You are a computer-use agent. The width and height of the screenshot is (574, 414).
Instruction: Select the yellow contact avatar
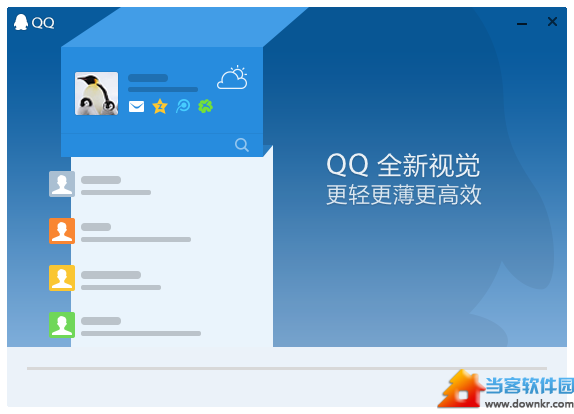click(x=62, y=278)
